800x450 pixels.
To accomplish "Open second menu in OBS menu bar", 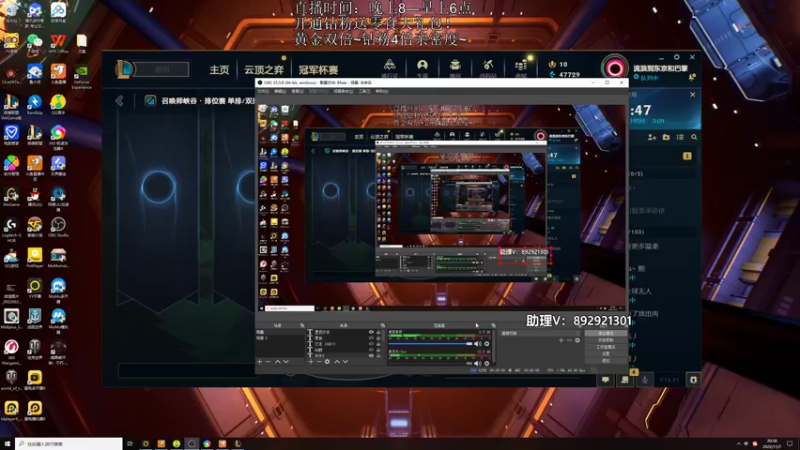I will pyautogui.click(x=280, y=91).
